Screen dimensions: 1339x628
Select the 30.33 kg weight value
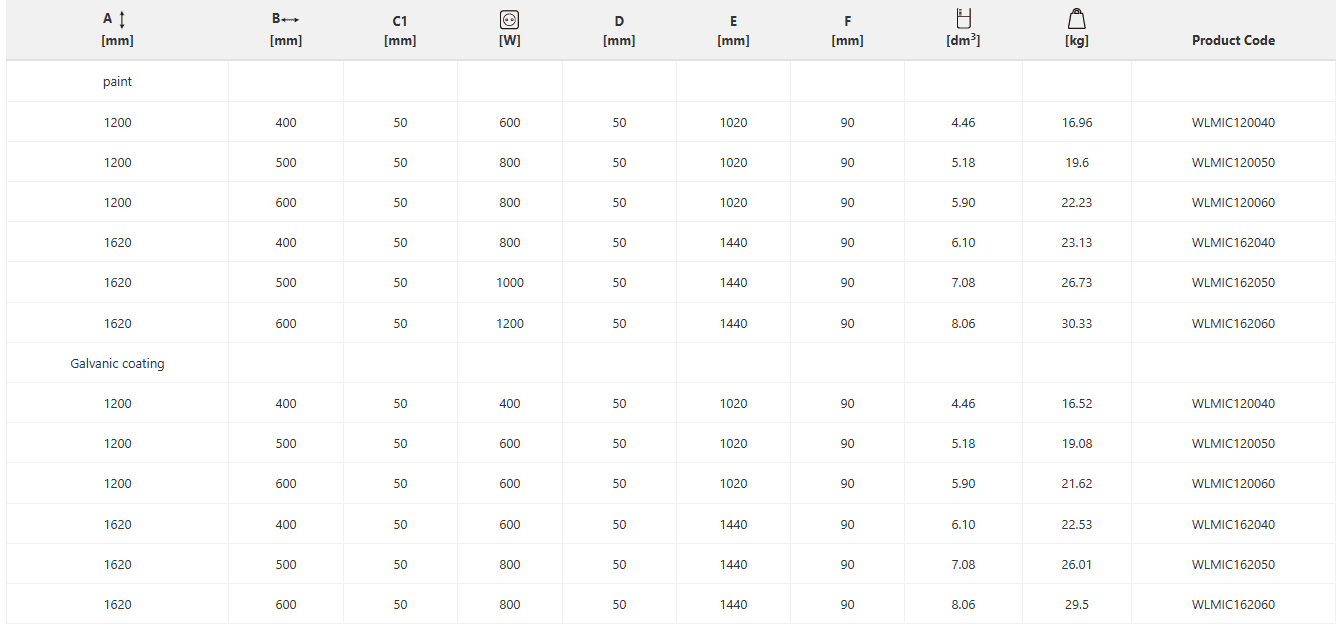[x=1077, y=324]
